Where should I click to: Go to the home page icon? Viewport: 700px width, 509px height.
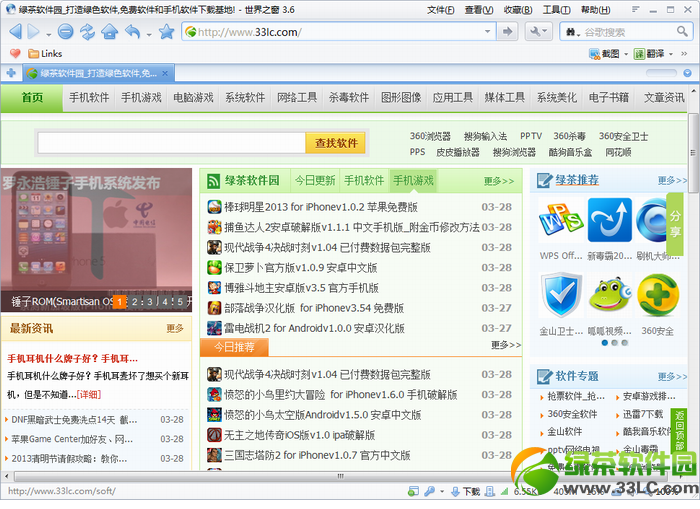point(109,32)
